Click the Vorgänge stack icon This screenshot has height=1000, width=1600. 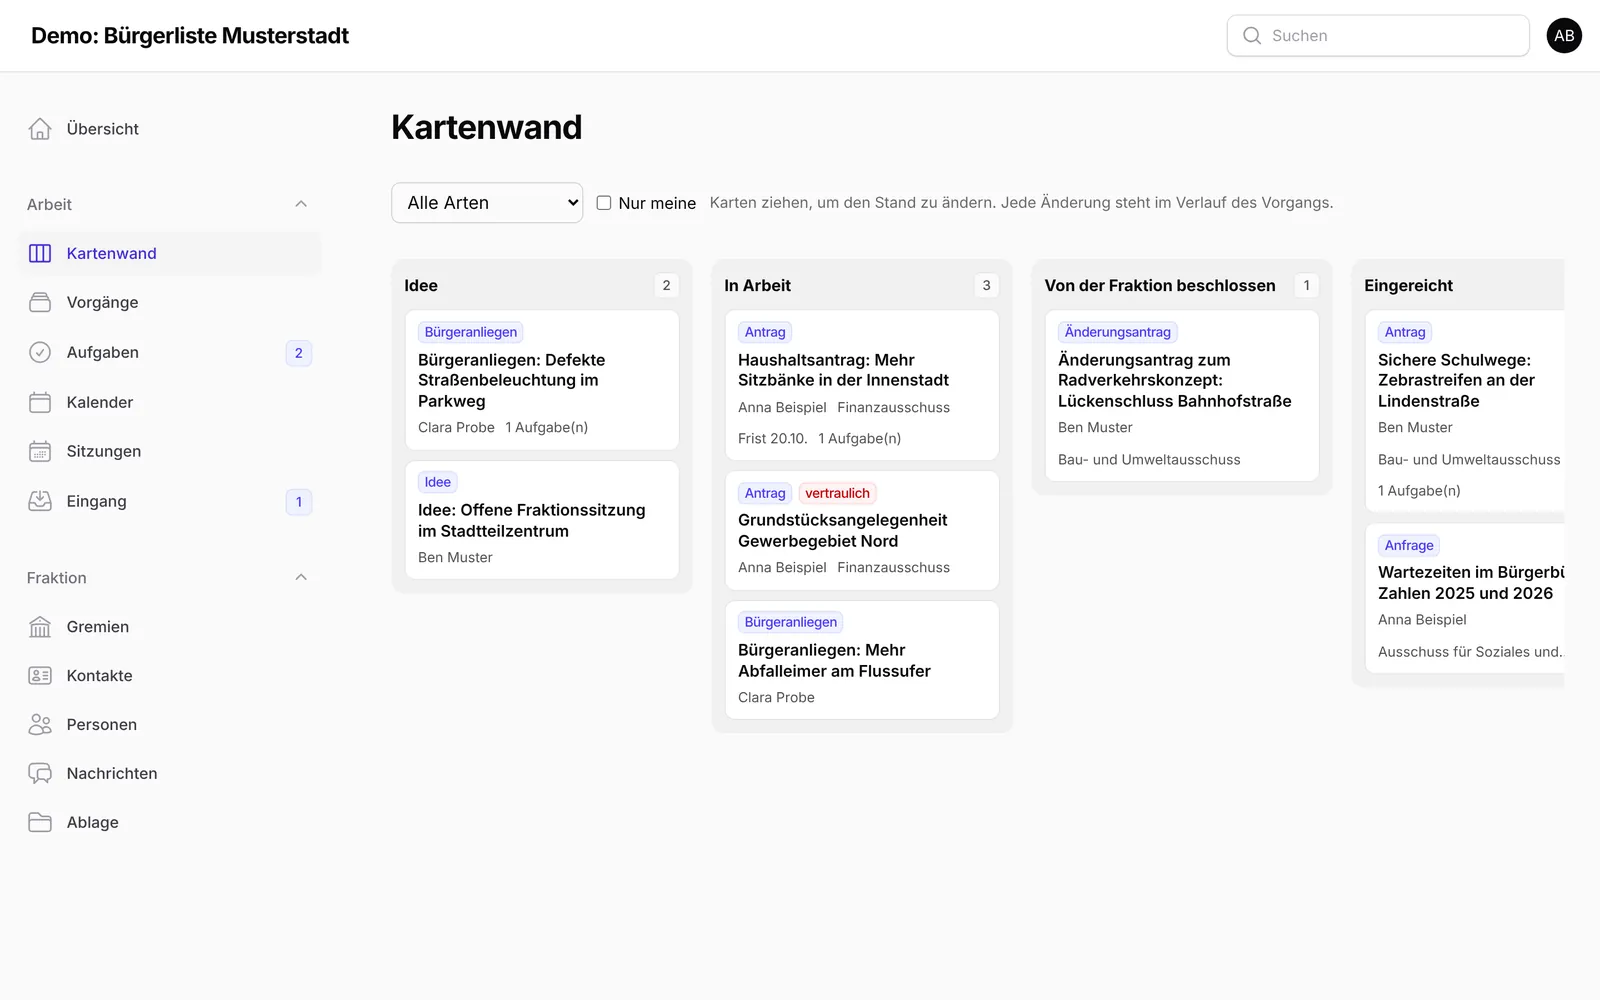pyautogui.click(x=40, y=302)
